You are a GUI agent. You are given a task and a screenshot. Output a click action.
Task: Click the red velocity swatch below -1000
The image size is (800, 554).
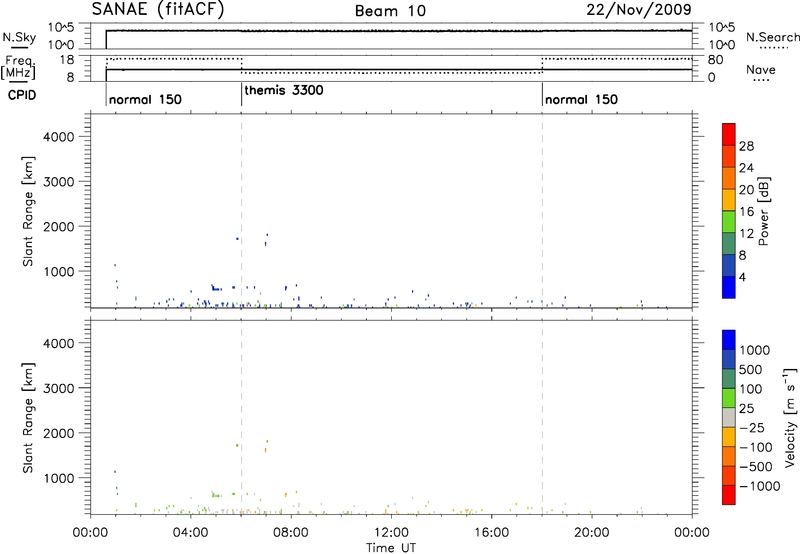coord(729,495)
